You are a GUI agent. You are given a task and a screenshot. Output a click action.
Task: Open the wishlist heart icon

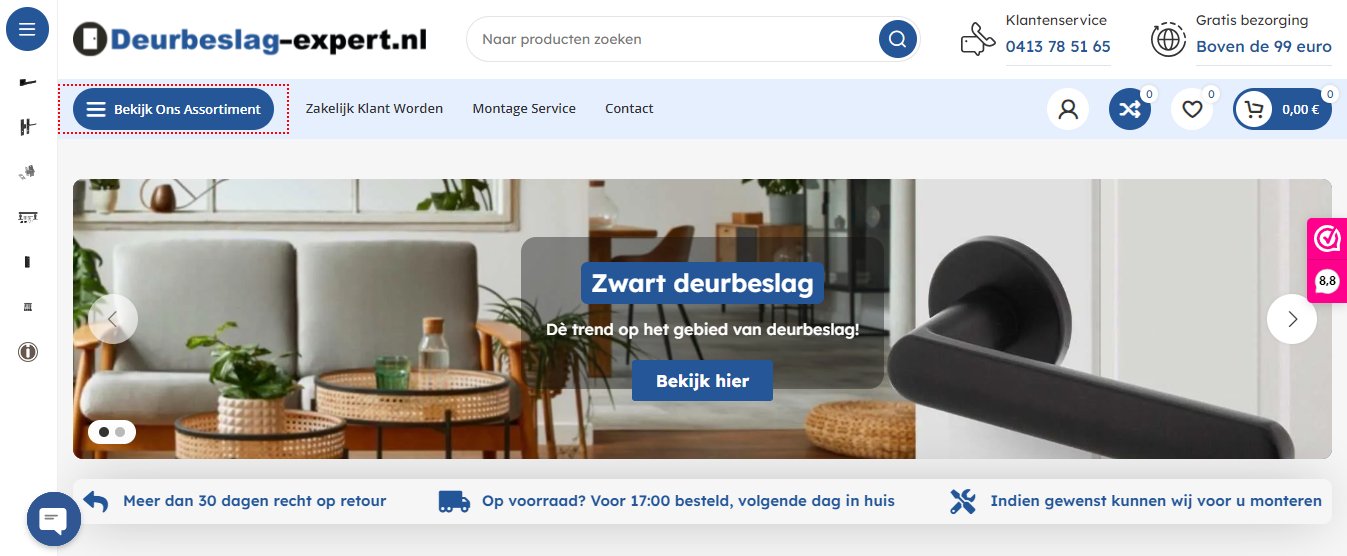(1192, 109)
